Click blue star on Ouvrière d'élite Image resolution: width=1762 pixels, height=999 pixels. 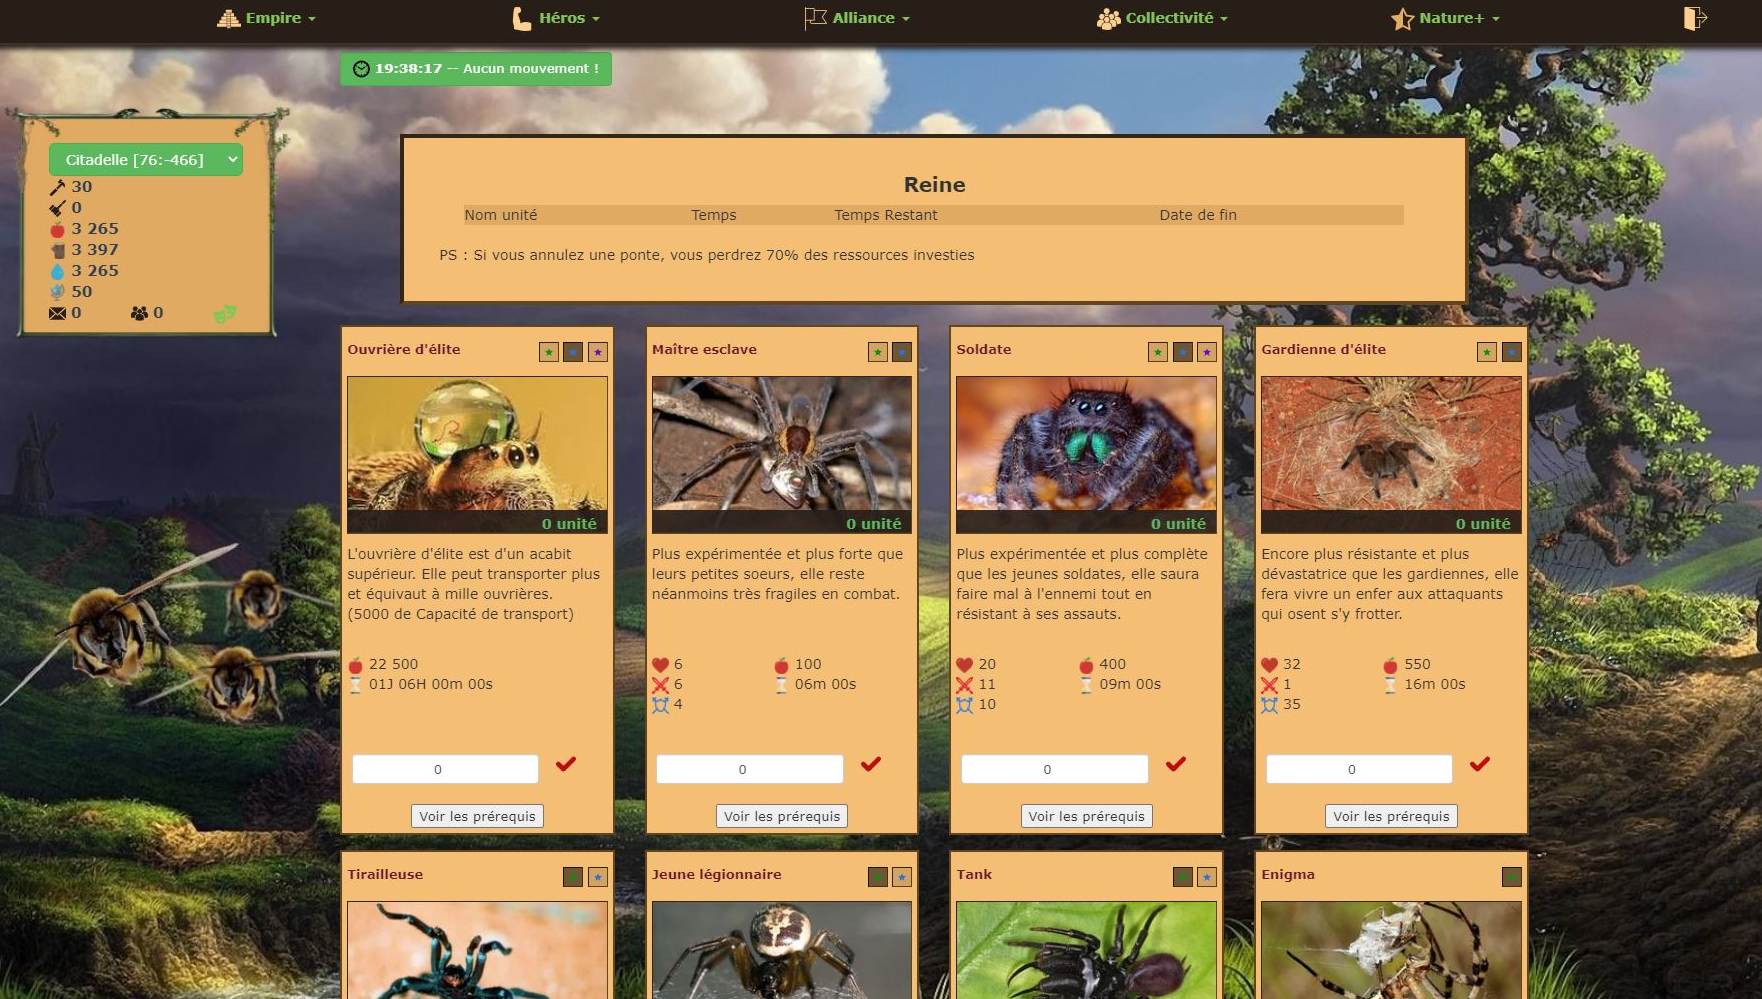[x=573, y=352]
